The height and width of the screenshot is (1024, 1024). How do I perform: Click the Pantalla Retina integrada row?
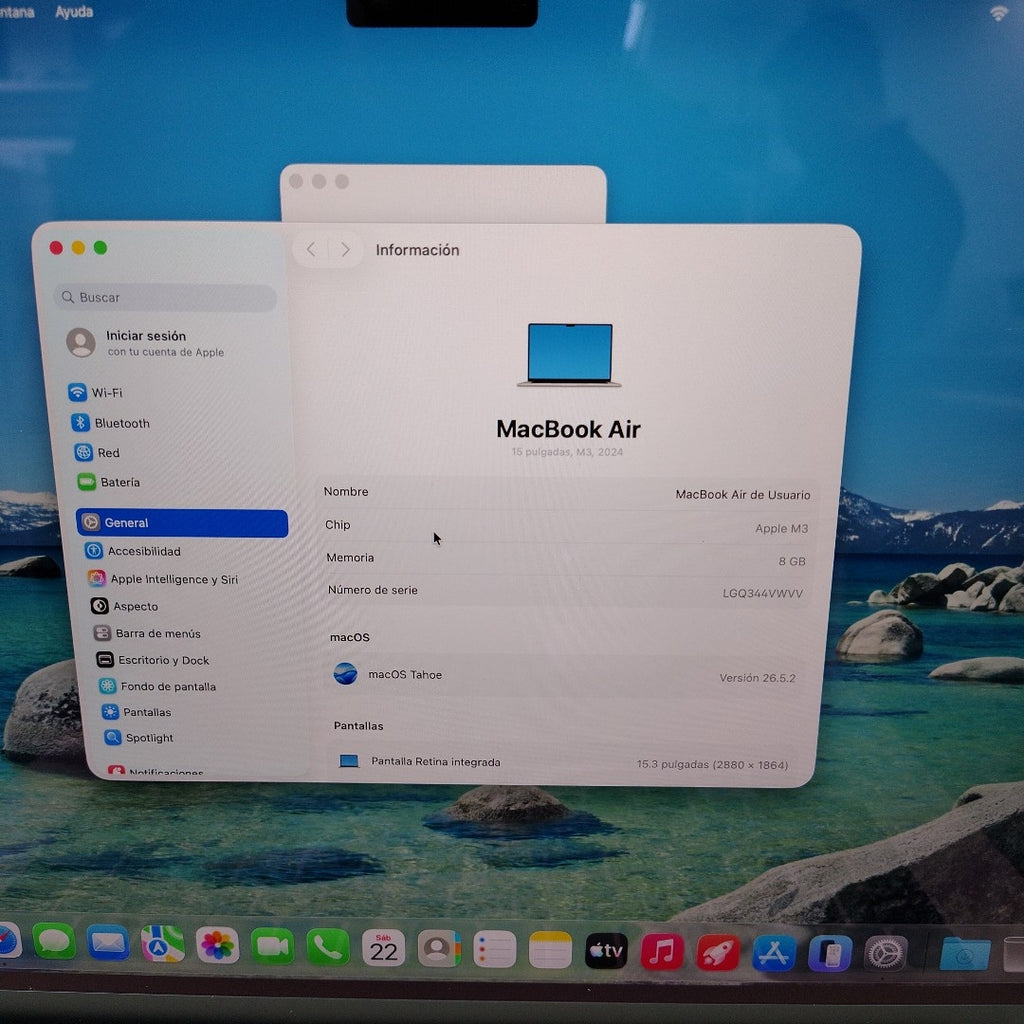[x=564, y=762]
